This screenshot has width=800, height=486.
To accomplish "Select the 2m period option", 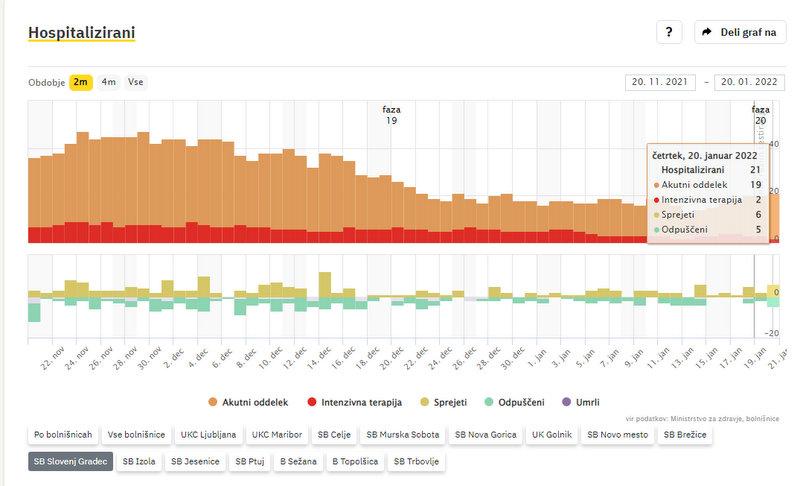I will pyautogui.click(x=81, y=82).
